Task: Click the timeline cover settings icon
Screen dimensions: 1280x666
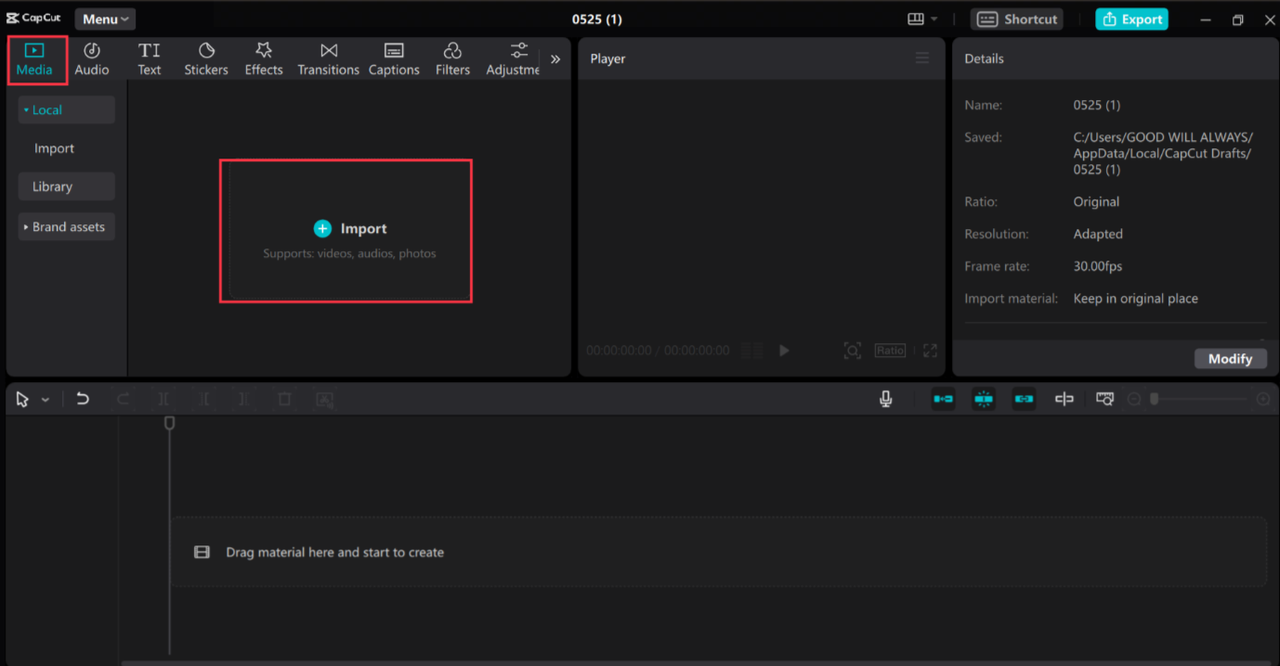Action: [x=1104, y=399]
